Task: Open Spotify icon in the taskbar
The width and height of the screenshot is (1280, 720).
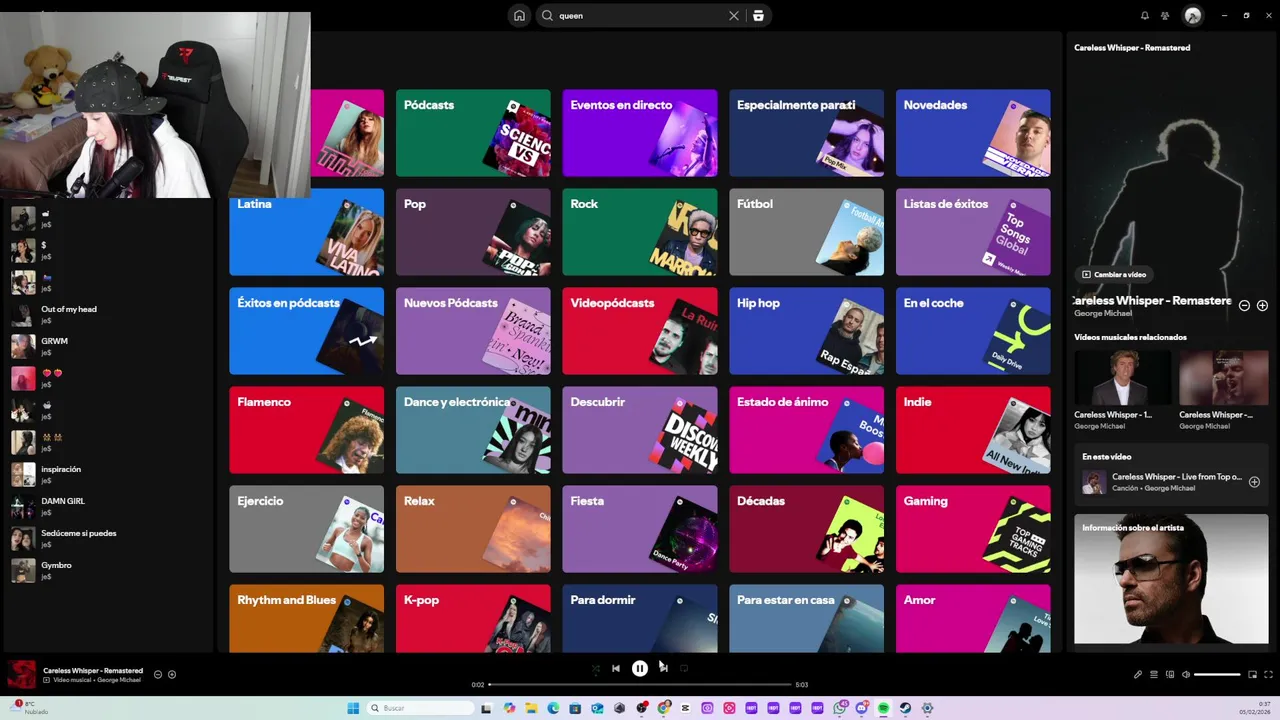Action: [883, 708]
